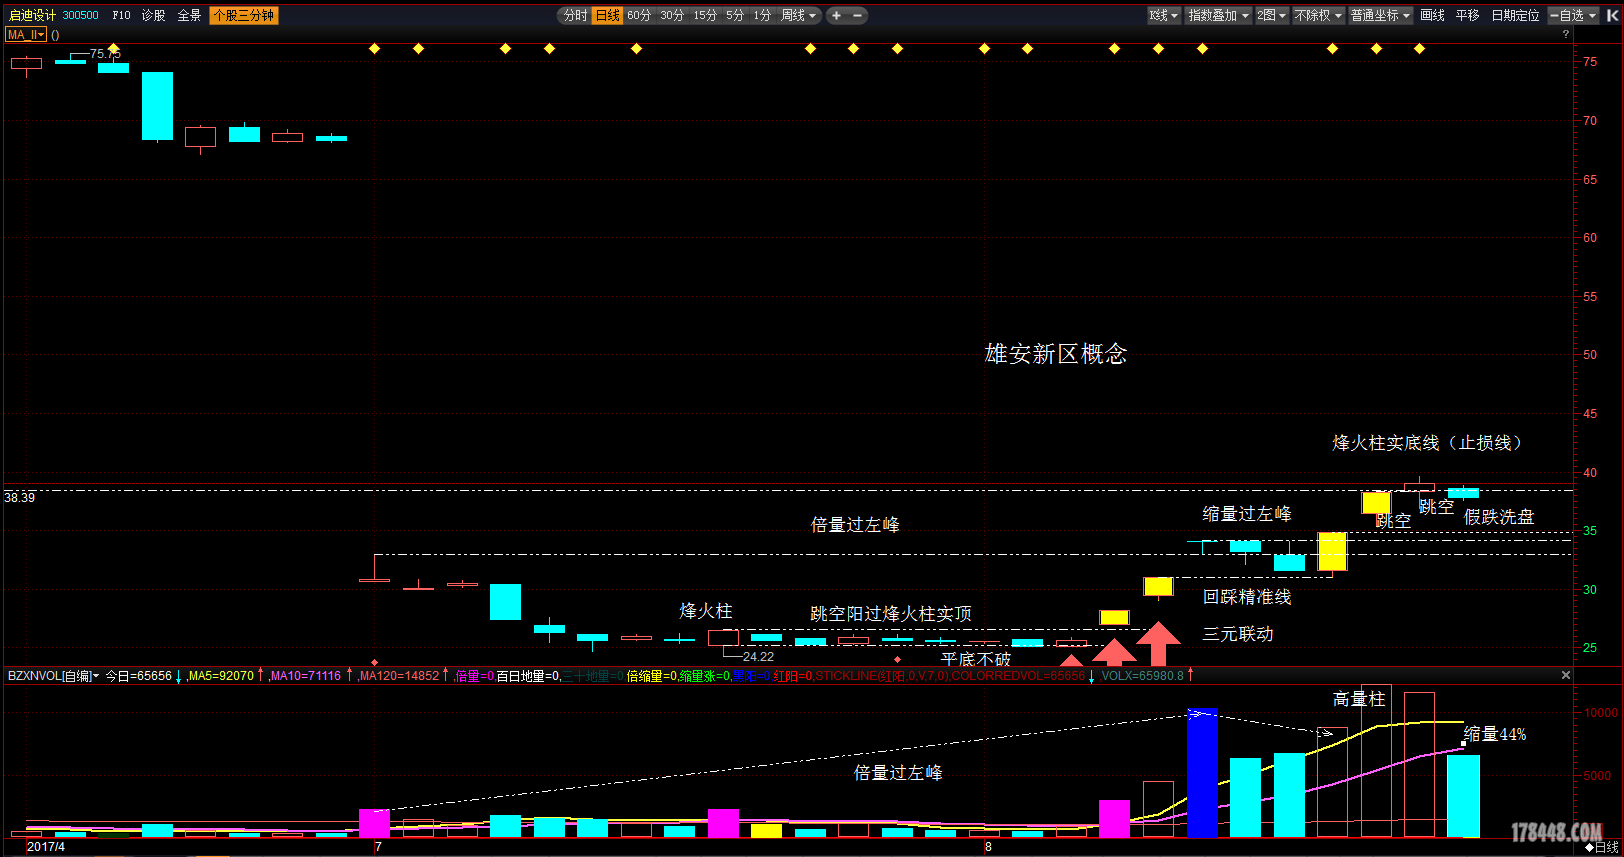1624x857 pixels.
Task: Click stock code 300500
Action: (81, 15)
